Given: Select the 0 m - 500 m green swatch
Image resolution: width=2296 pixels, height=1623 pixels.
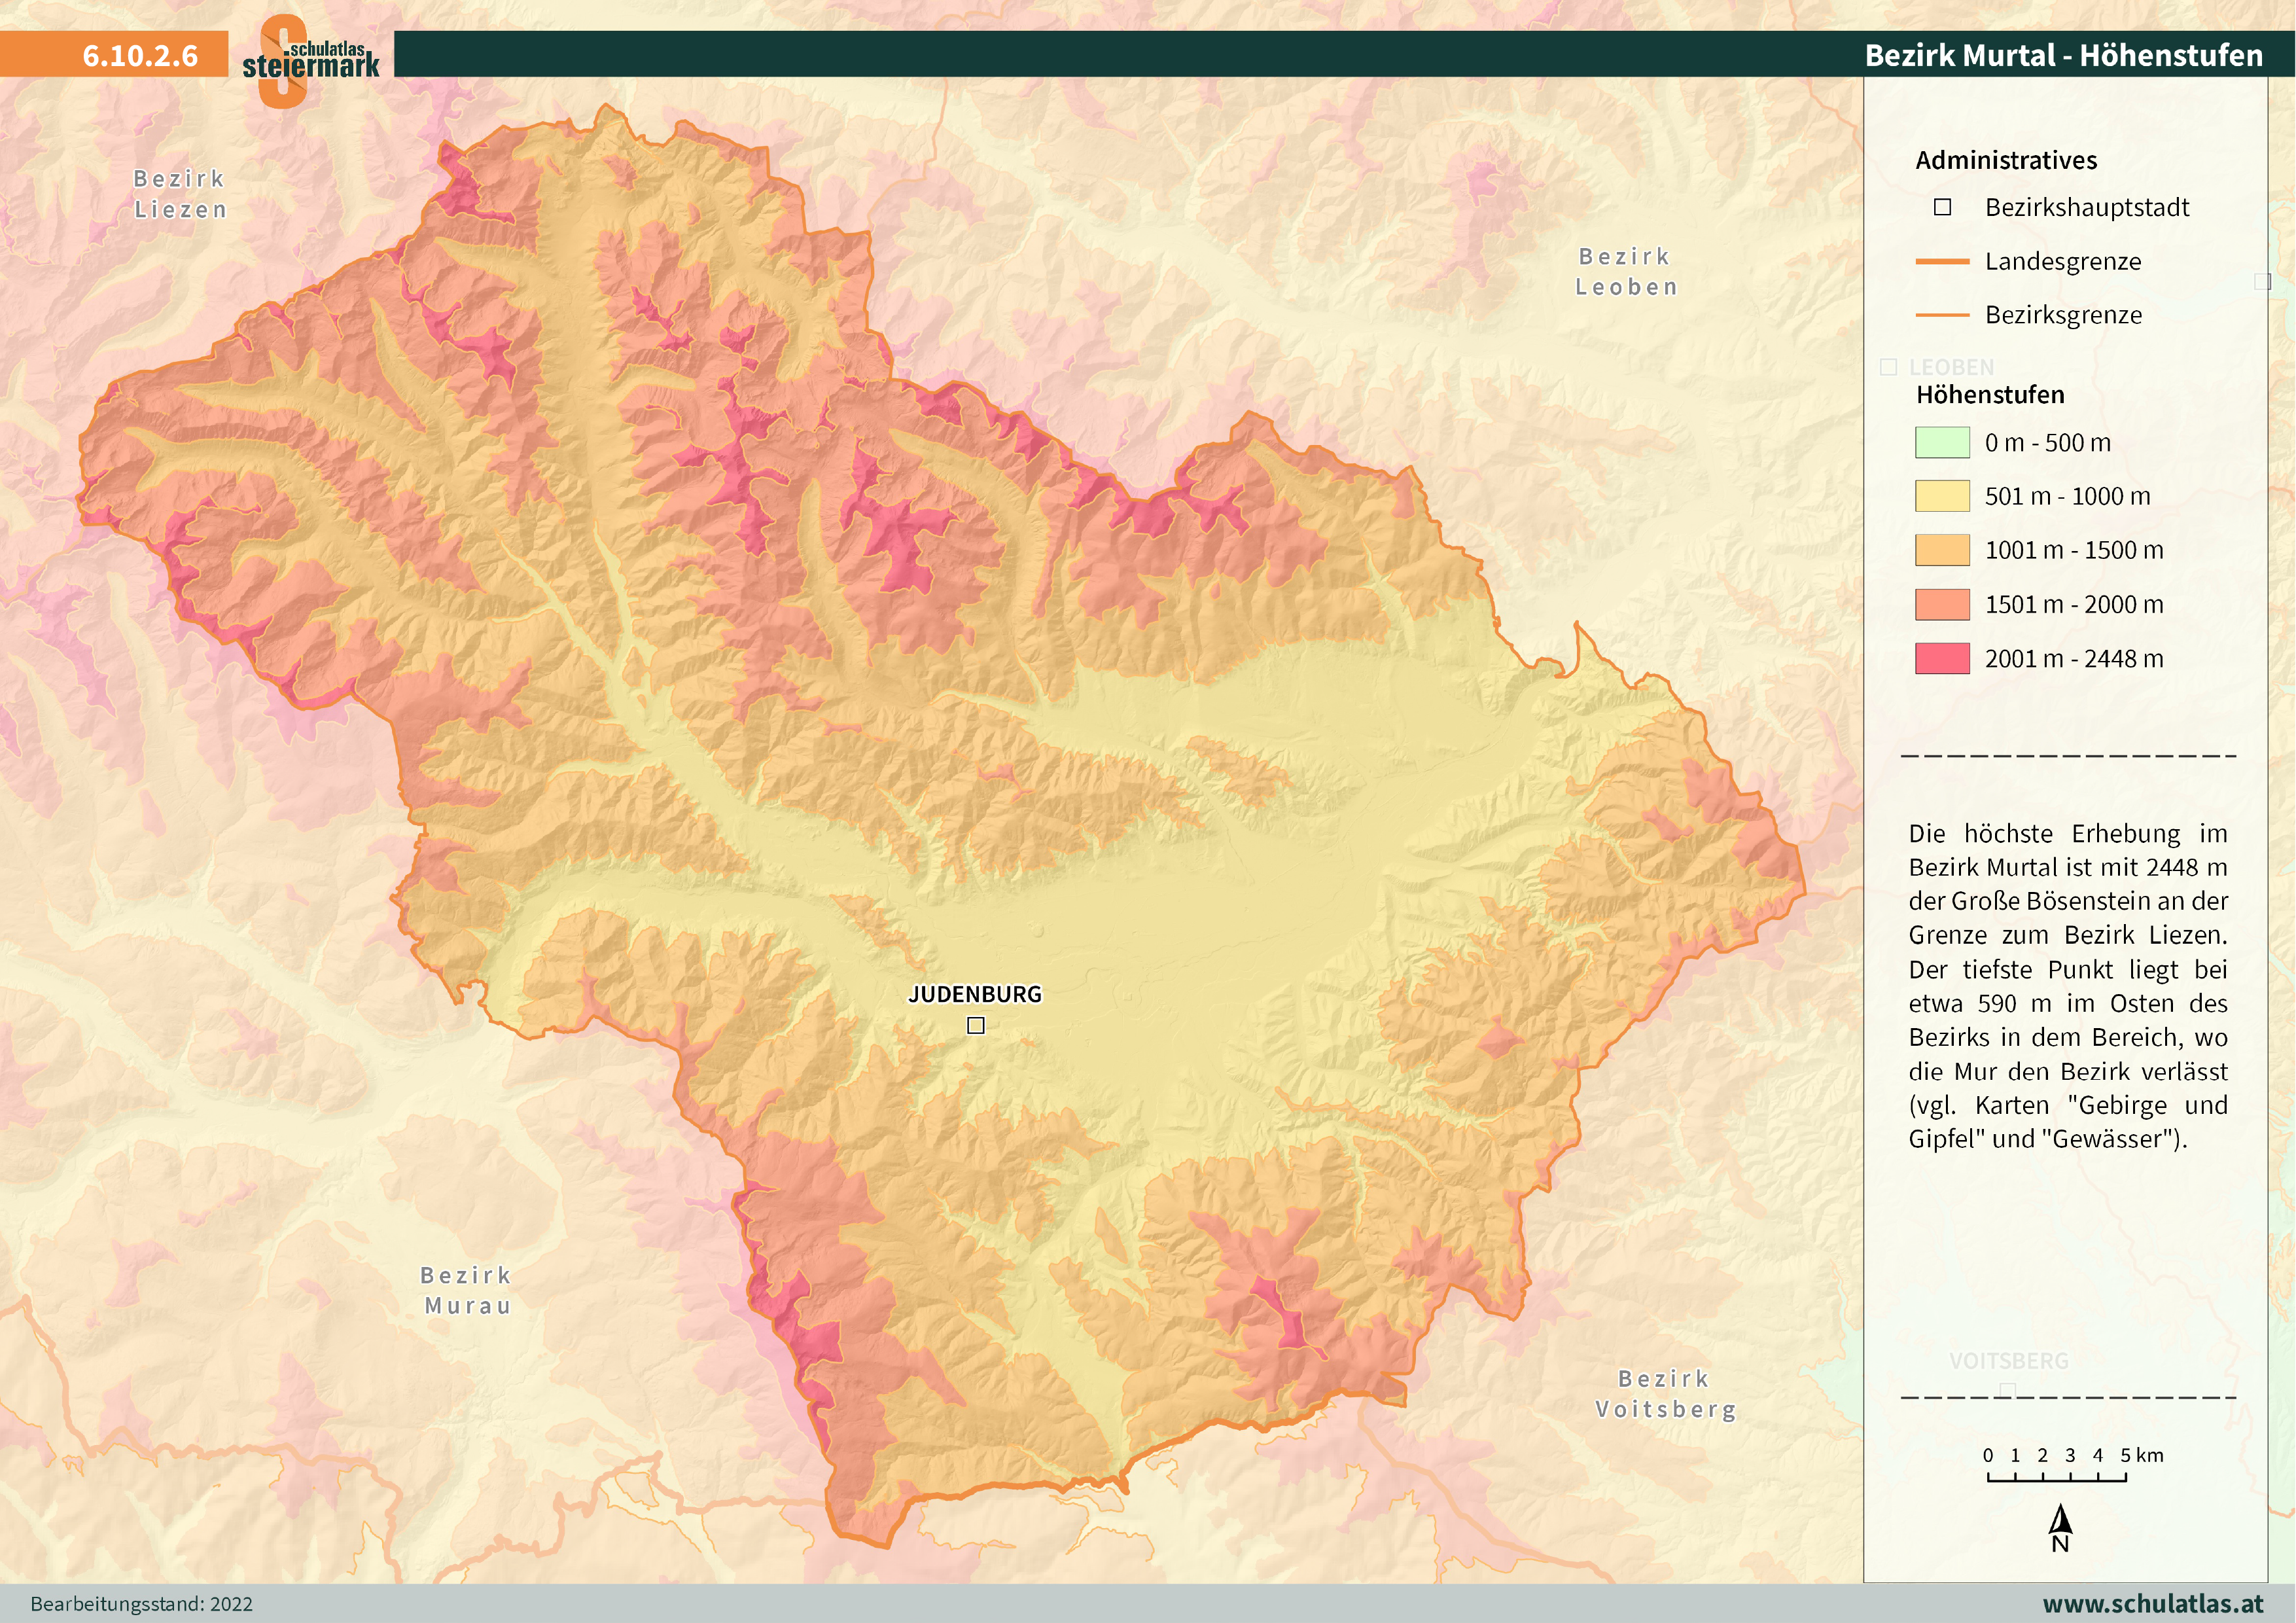Looking at the screenshot, I should (x=1942, y=442).
